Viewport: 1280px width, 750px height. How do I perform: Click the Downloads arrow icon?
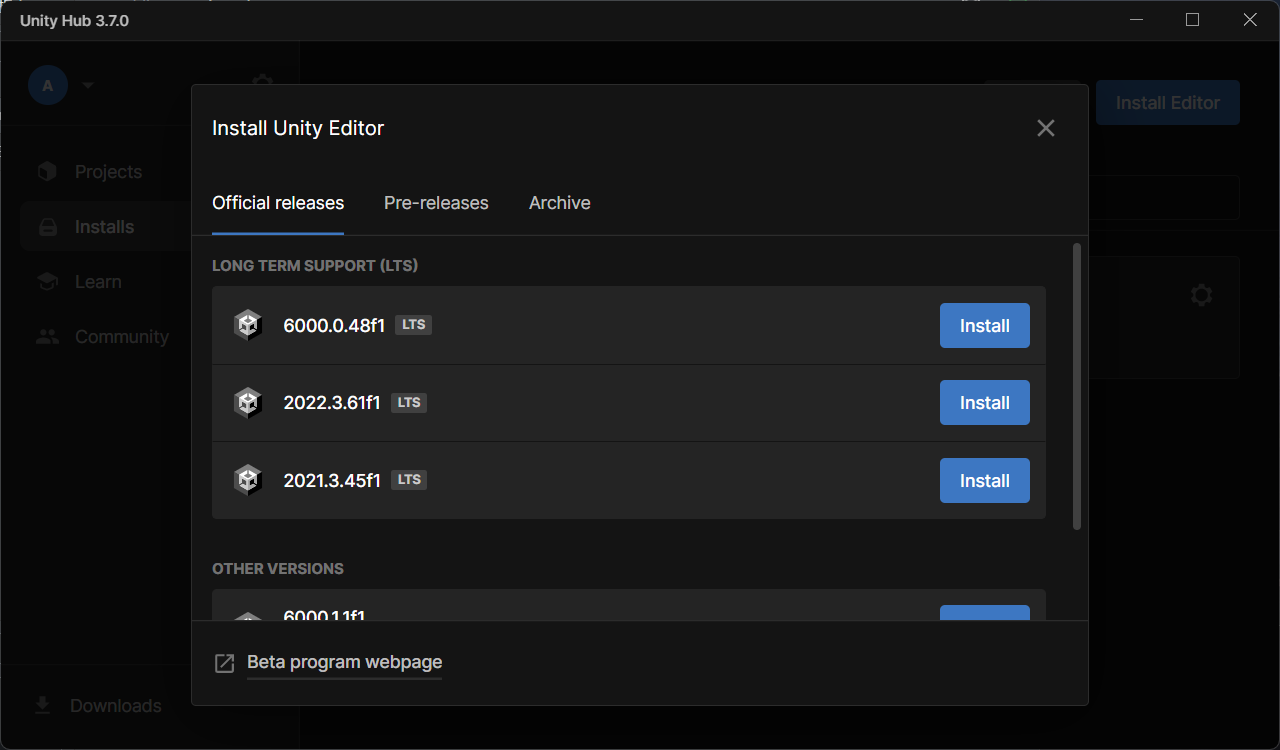[x=42, y=706]
